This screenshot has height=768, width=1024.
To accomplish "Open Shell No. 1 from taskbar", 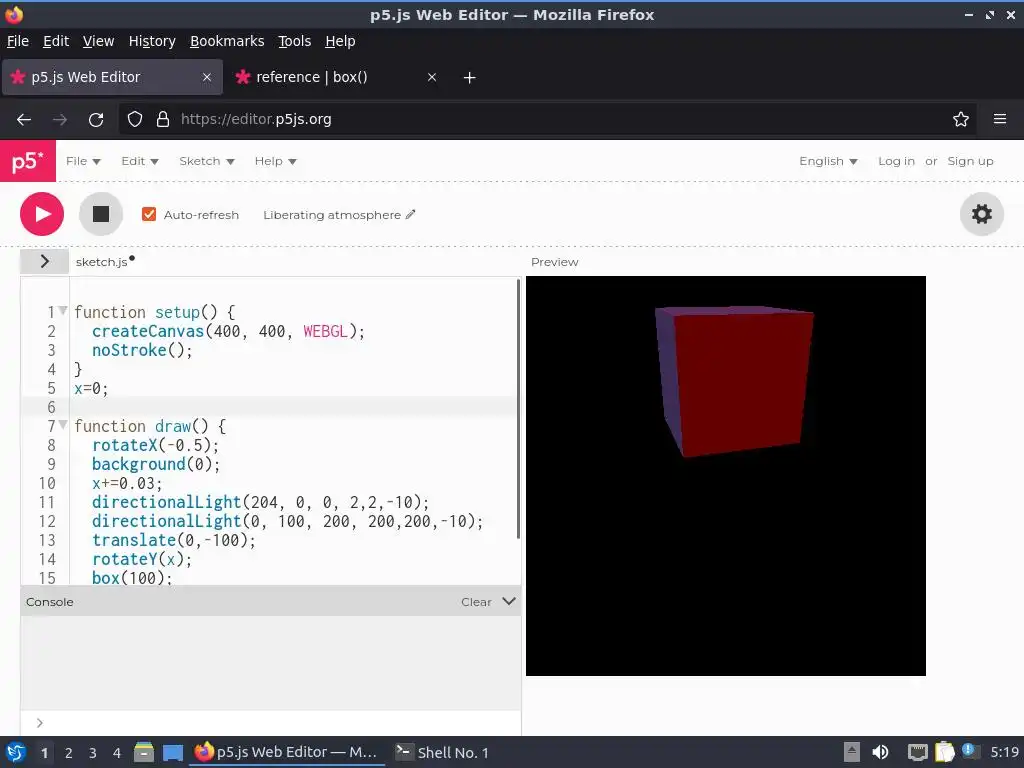I will (443, 752).
